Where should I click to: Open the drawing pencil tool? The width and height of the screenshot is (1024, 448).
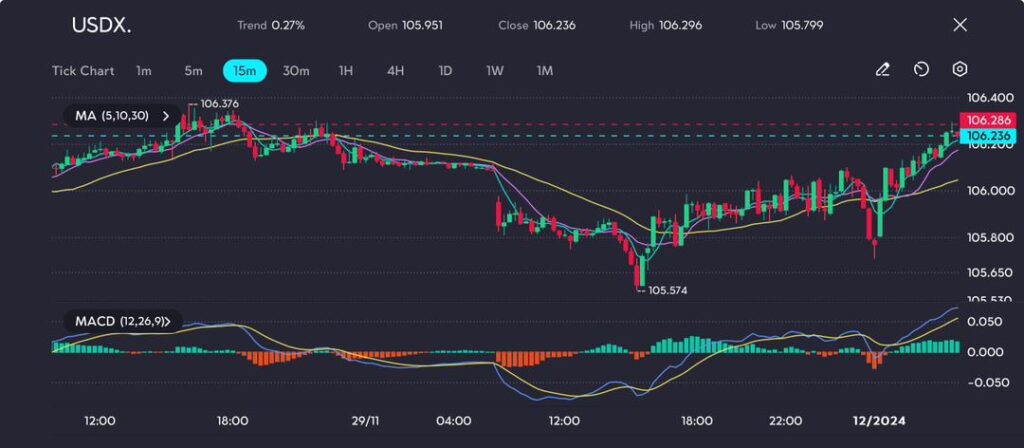point(882,70)
